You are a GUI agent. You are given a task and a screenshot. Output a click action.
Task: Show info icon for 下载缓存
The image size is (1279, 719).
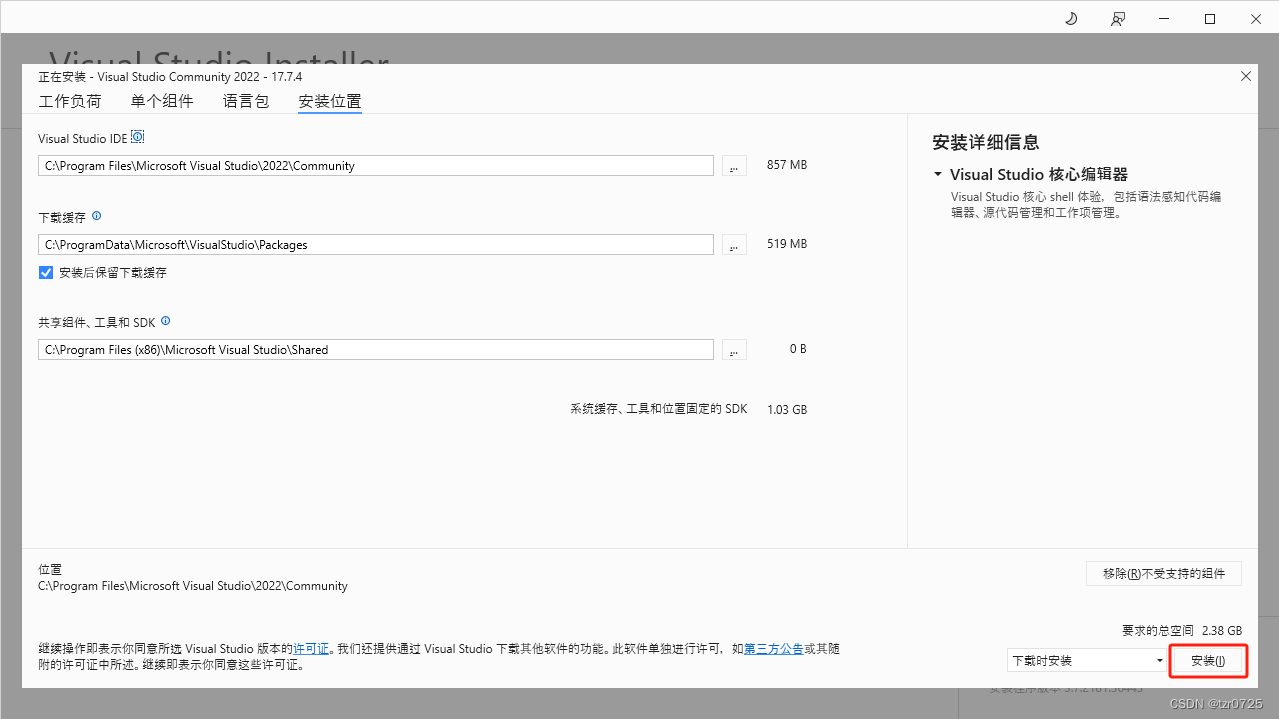pos(97,216)
